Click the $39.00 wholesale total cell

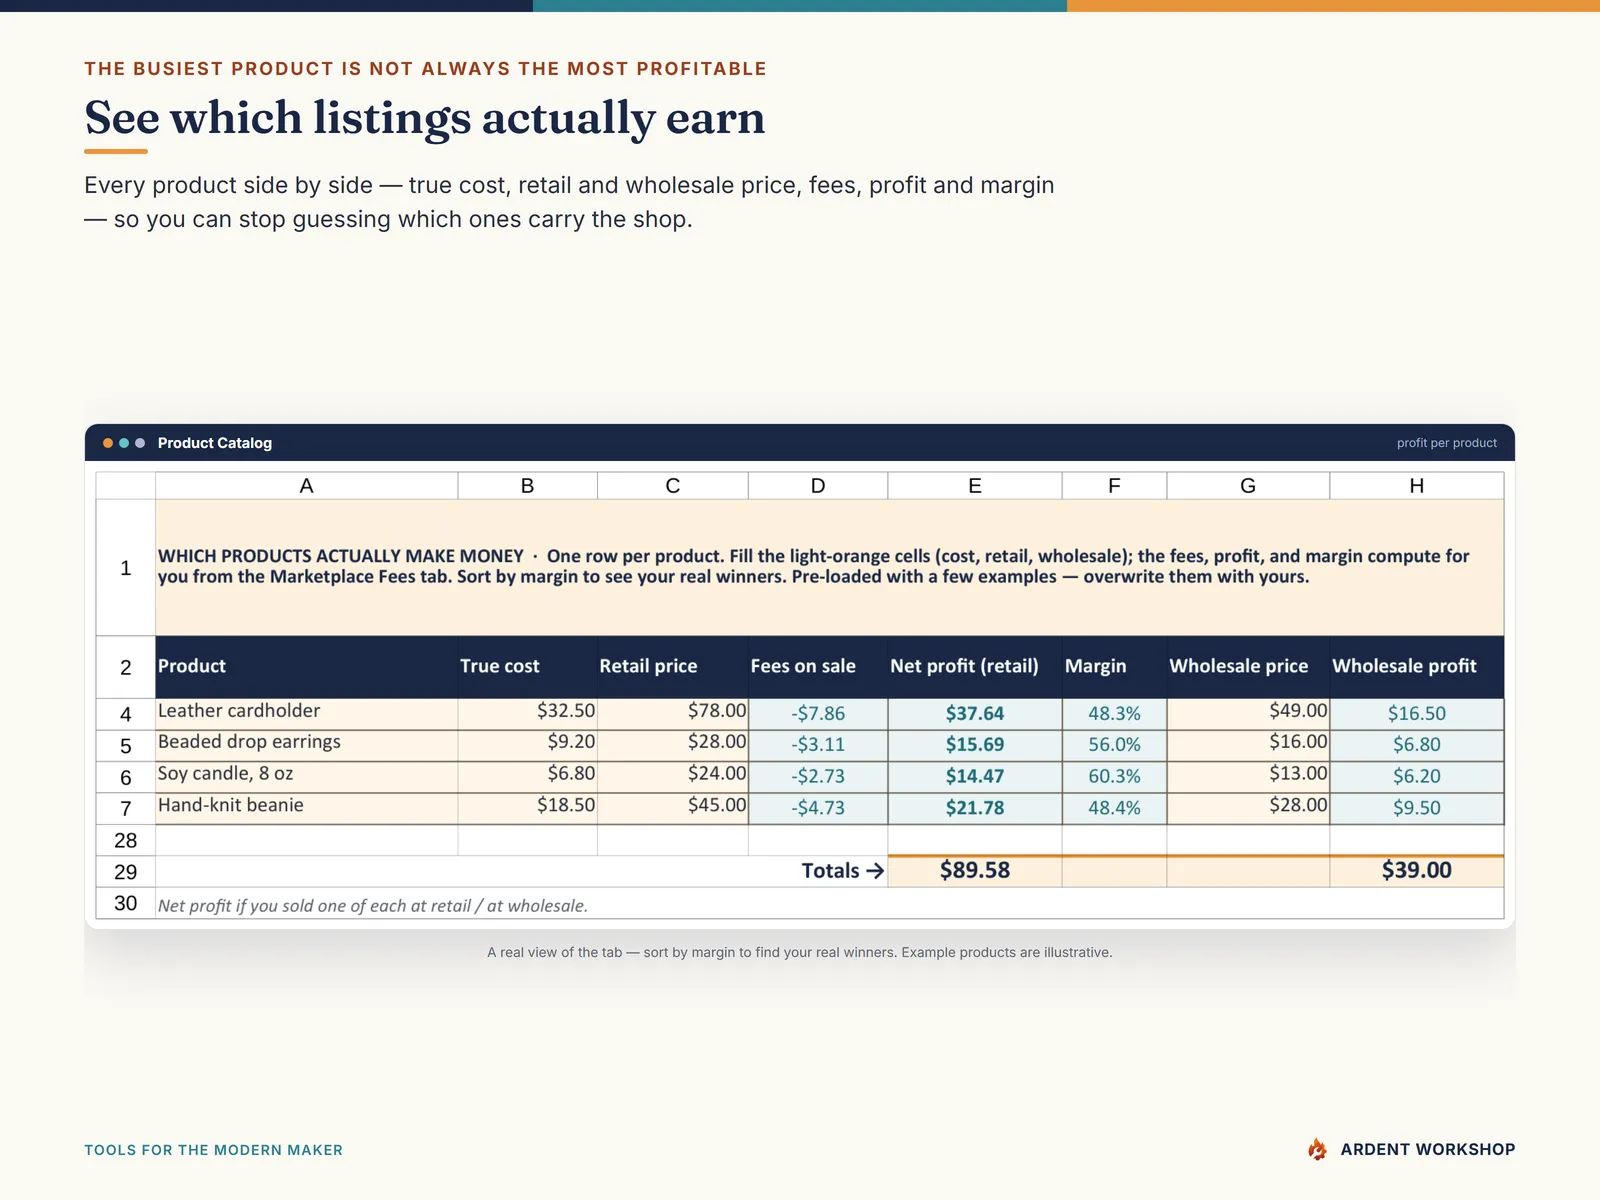pyautogui.click(x=1417, y=872)
